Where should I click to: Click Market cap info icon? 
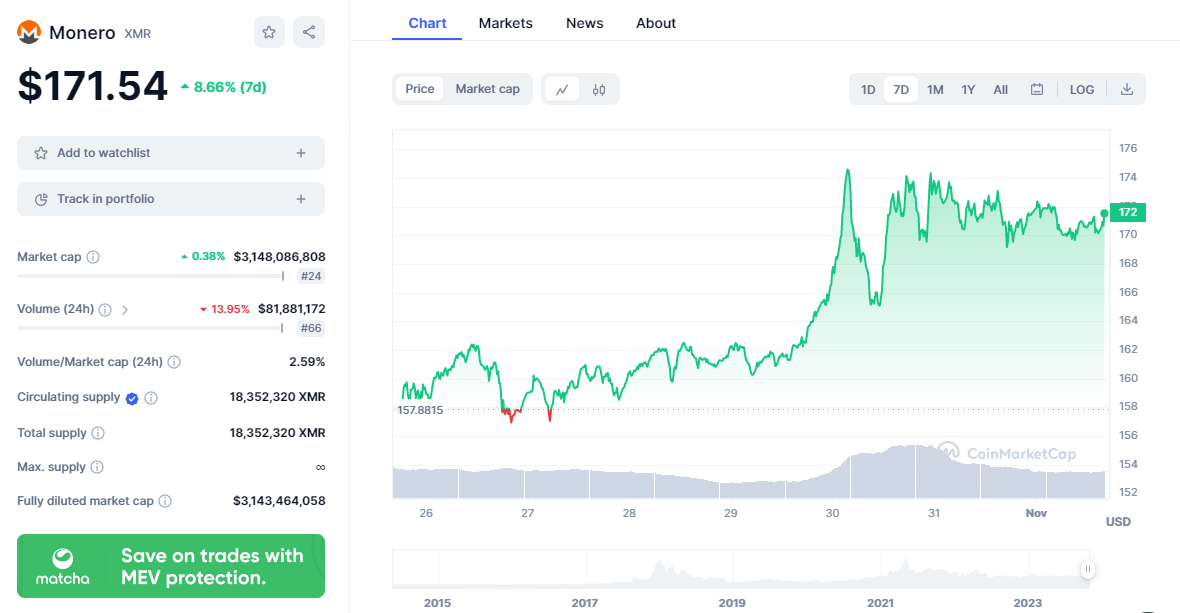click(x=93, y=257)
